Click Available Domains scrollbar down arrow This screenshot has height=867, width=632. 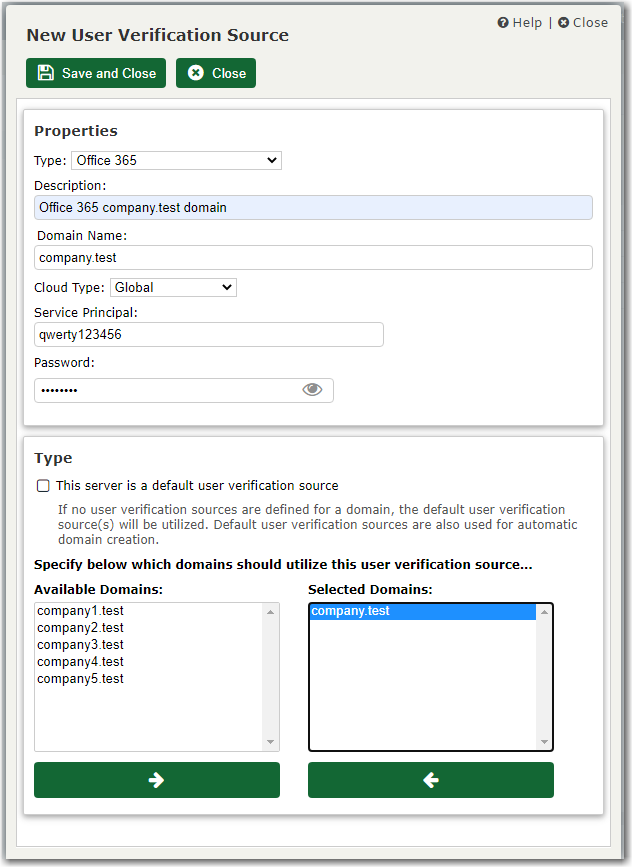click(270, 742)
